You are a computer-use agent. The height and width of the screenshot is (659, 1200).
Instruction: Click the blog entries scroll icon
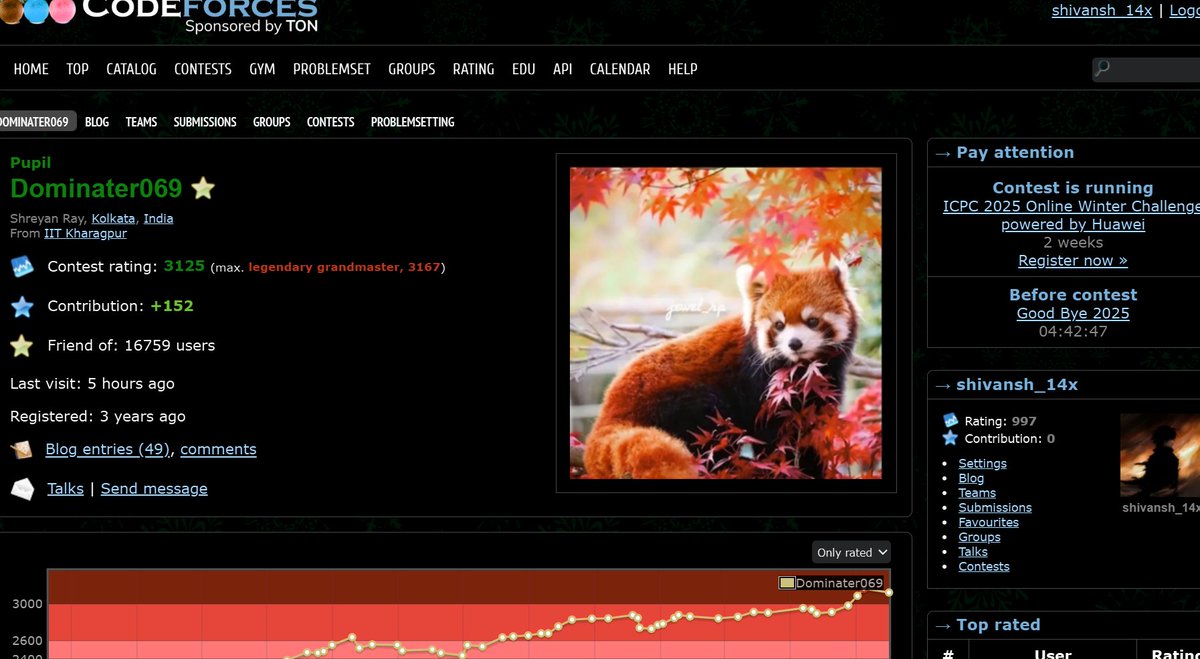click(x=22, y=450)
